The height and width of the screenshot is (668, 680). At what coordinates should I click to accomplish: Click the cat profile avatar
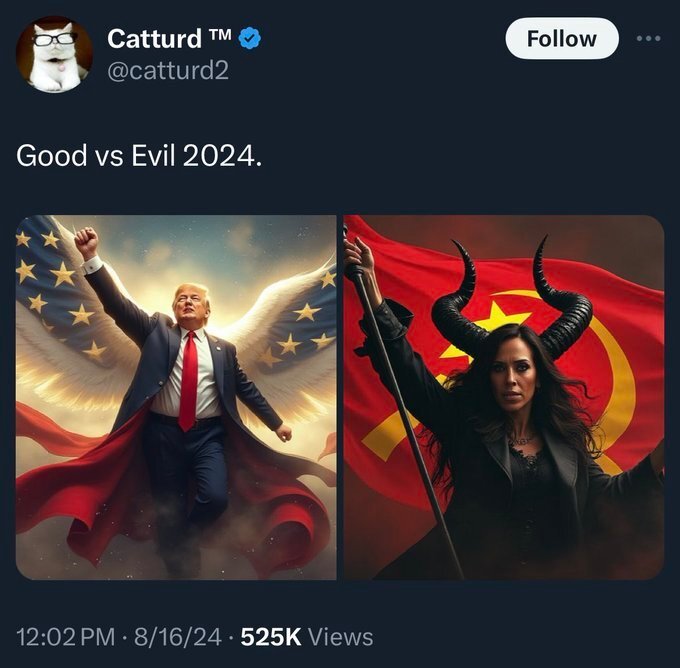pos(55,55)
